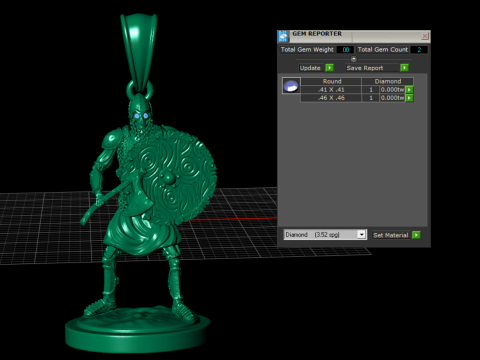Click the blue gem eyes on the helmet
The width and height of the screenshot is (480, 360).
click(x=141, y=116)
